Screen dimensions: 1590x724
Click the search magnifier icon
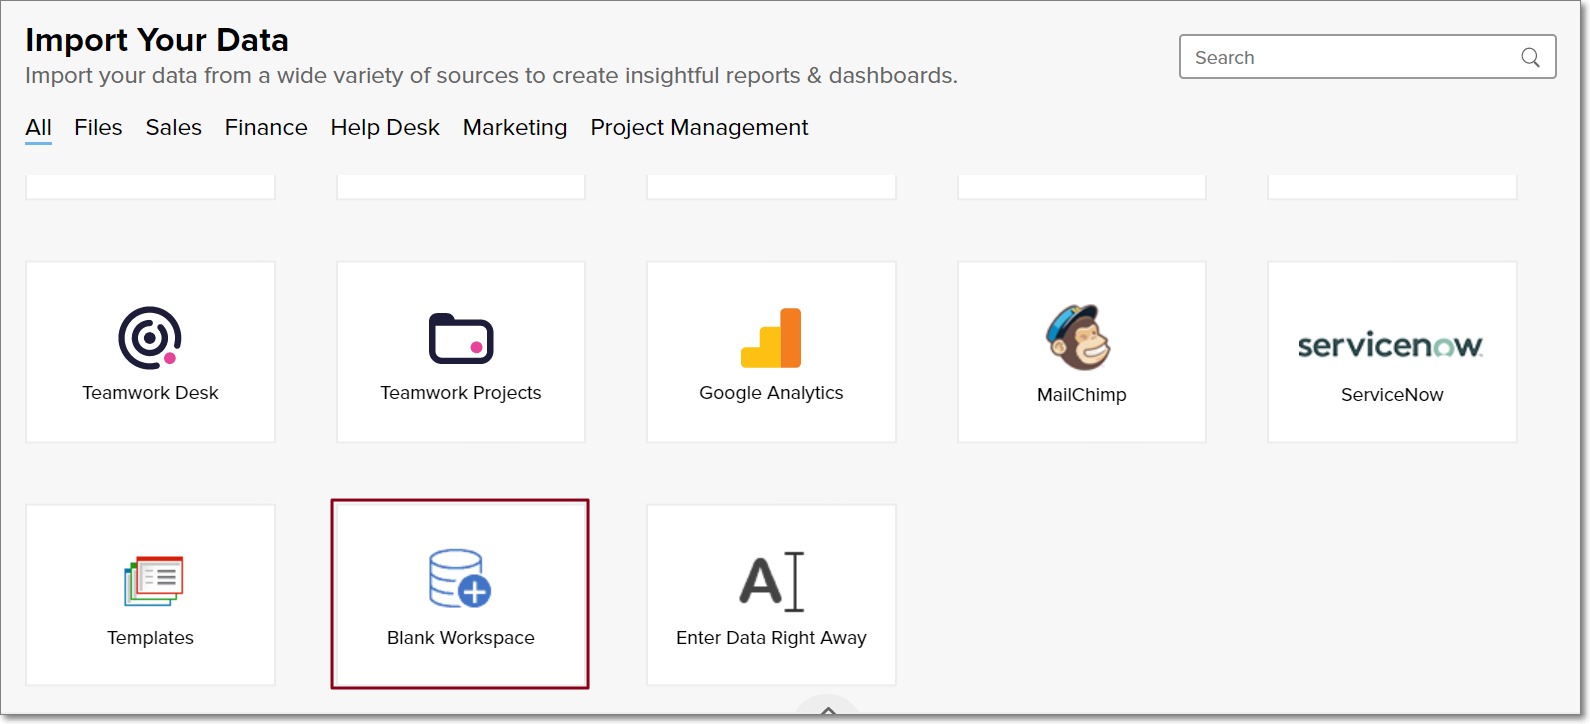(x=1530, y=58)
